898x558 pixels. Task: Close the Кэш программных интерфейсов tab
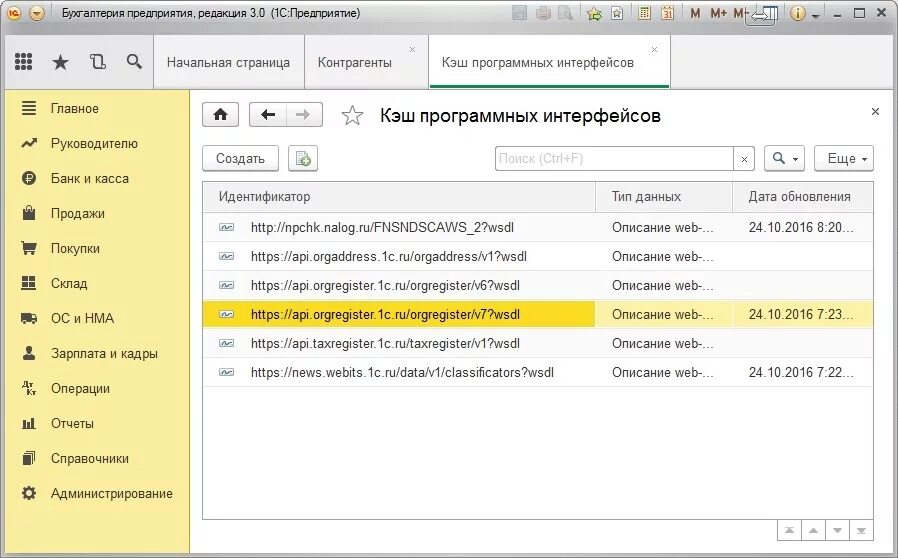[654, 50]
